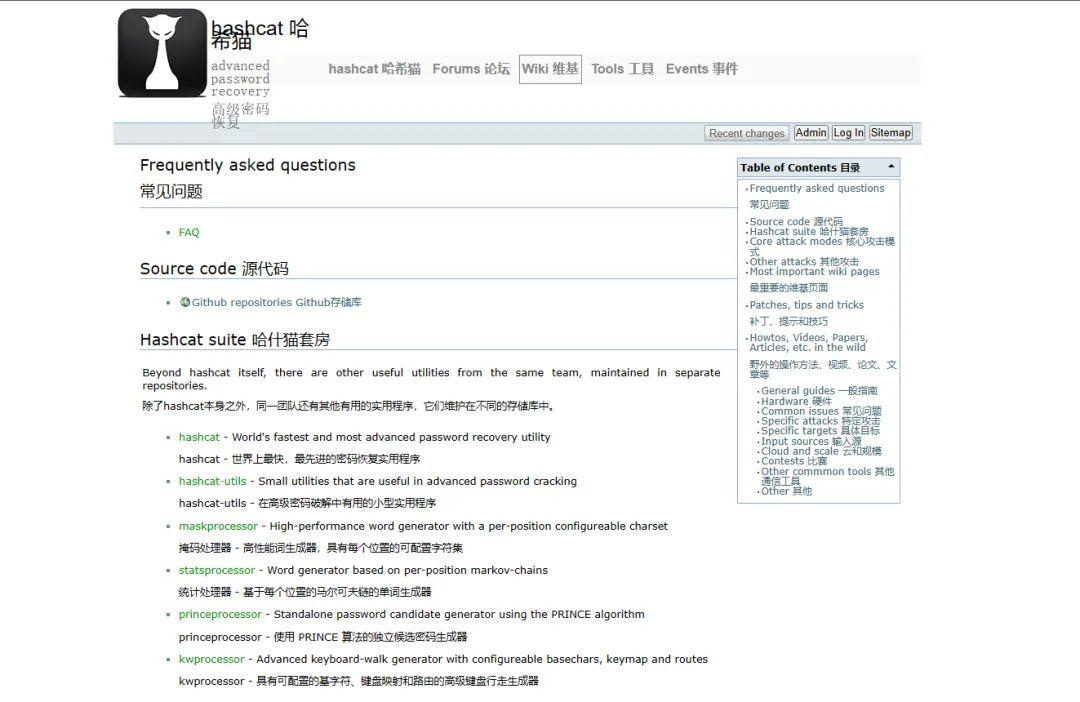Open the statsprocessor link
Image resolution: width=1080 pixels, height=702 pixels.
(216, 570)
